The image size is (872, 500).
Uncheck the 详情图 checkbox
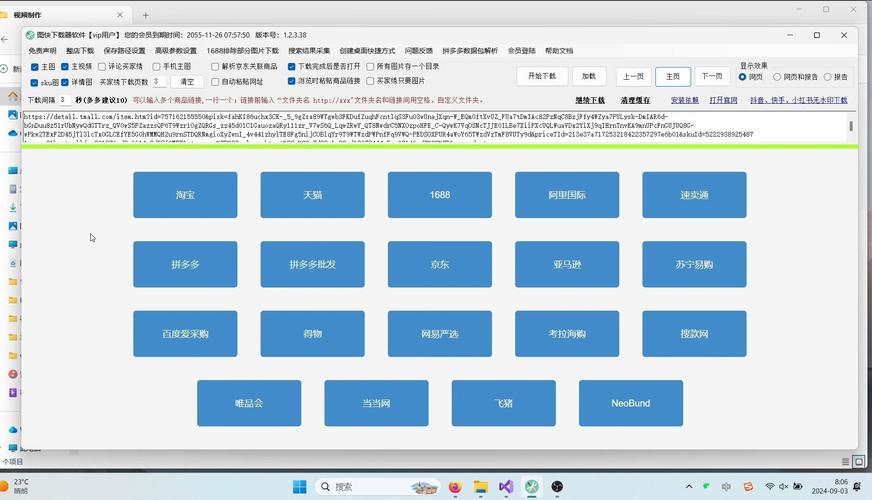(x=65, y=82)
